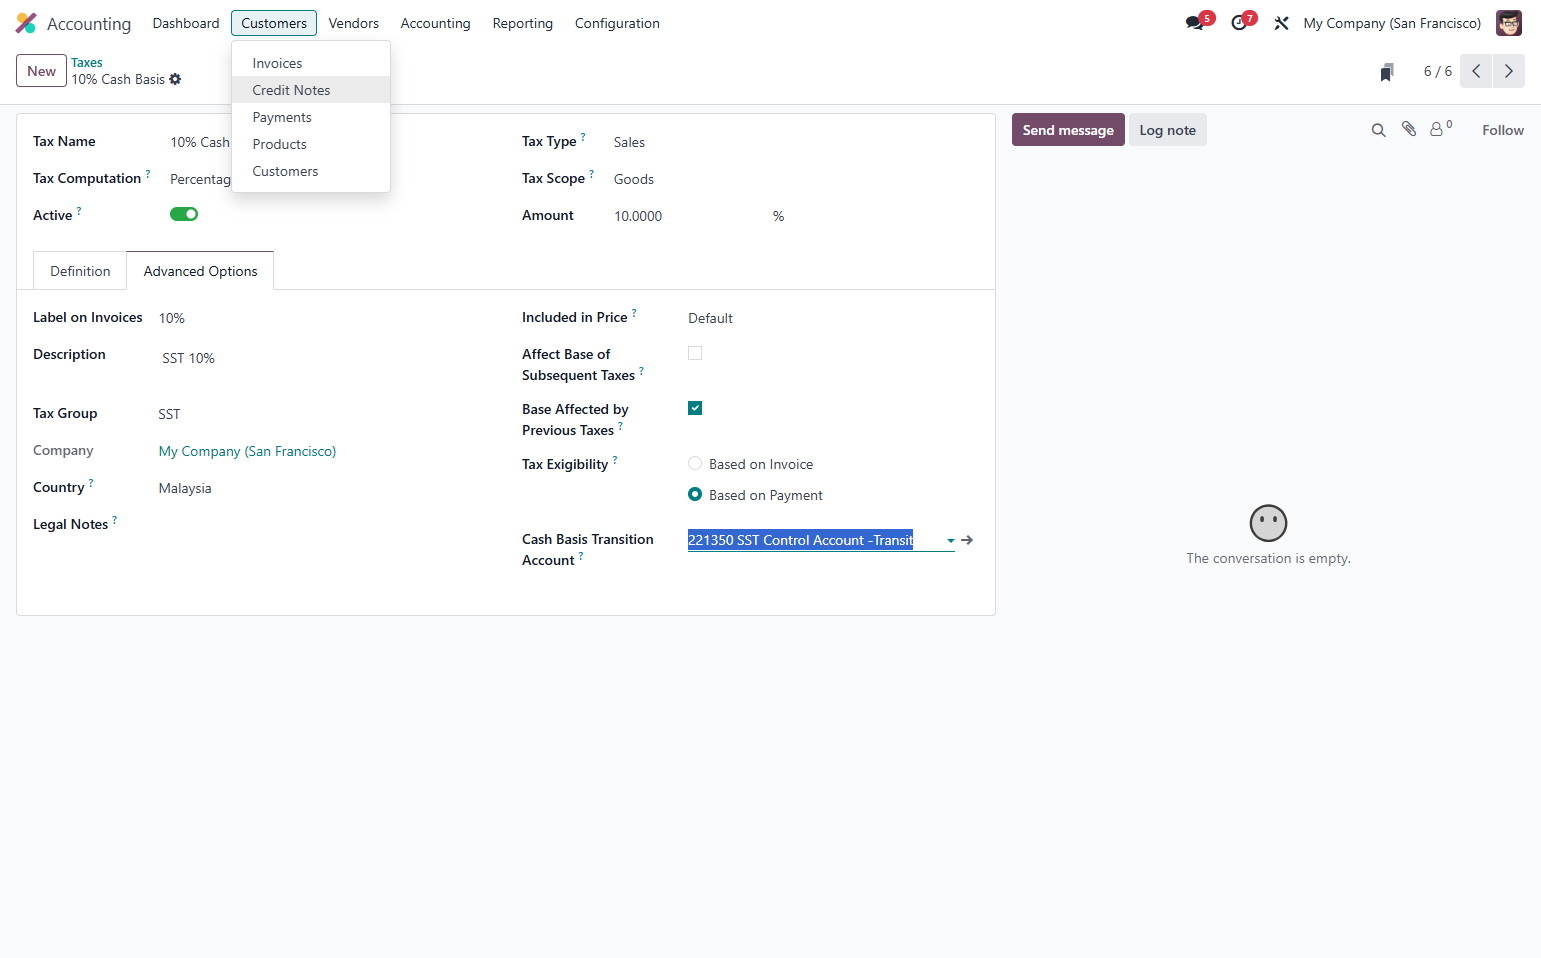This screenshot has height=958, width=1541.
Task: Check Affect Base of Subsequent Taxes
Action: (695, 353)
